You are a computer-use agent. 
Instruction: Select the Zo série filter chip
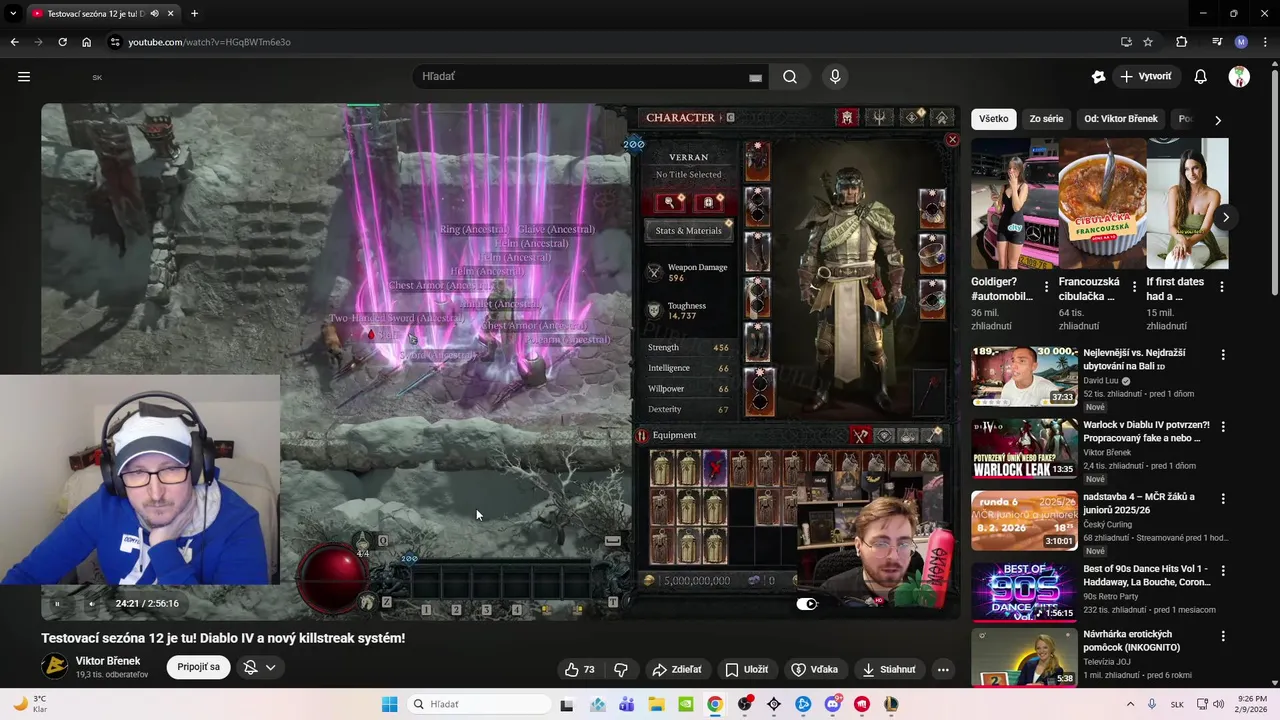(x=1046, y=119)
